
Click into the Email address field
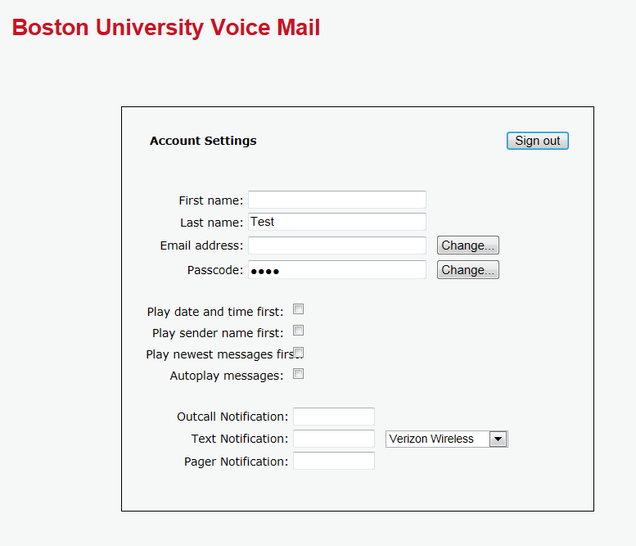pos(337,245)
